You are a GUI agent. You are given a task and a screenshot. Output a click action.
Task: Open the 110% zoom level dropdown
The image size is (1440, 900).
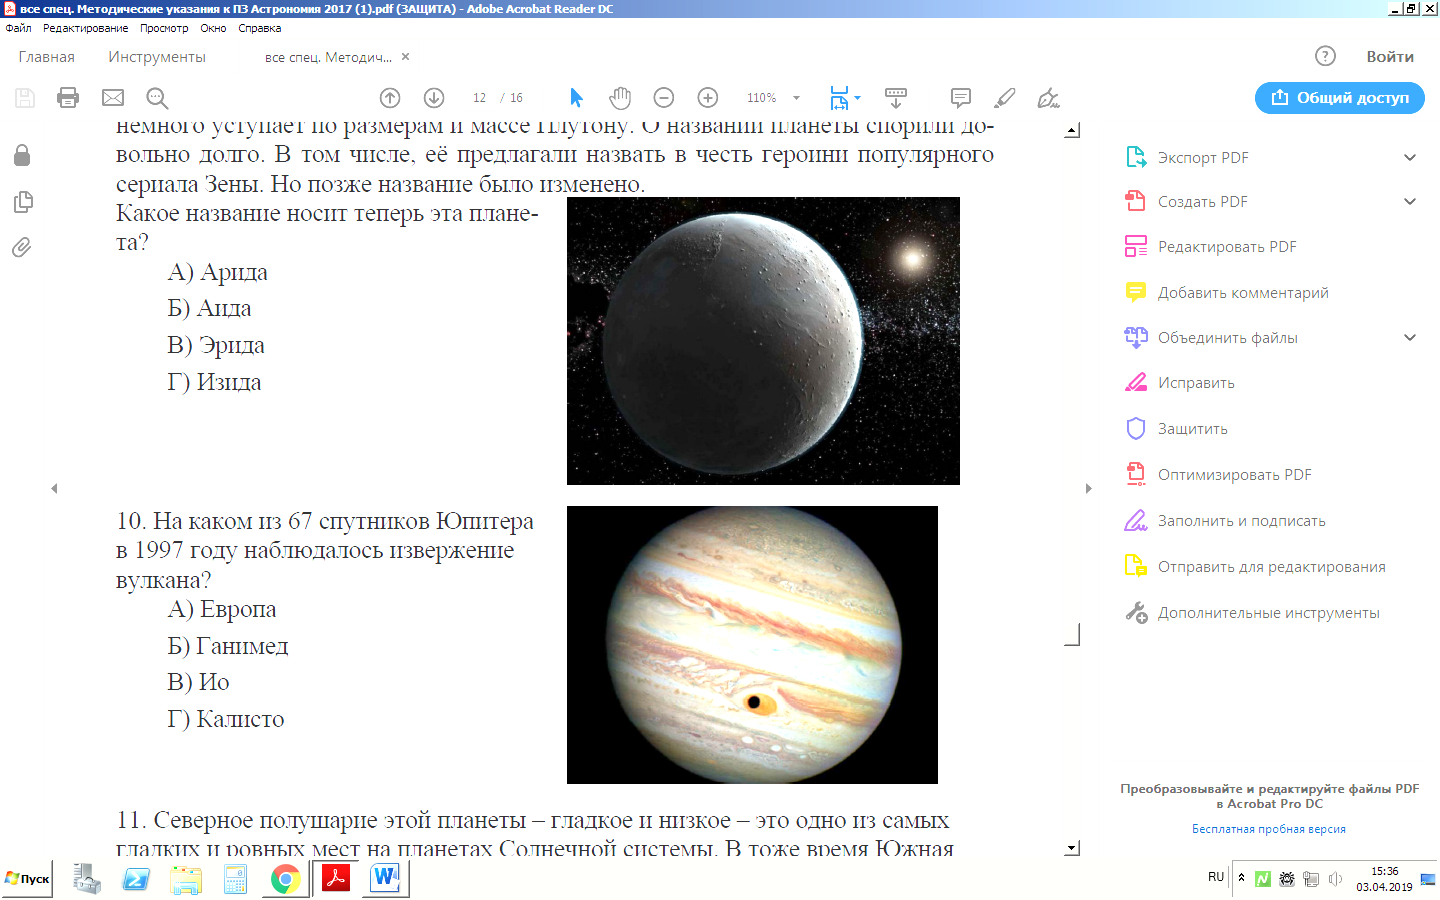(x=796, y=98)
